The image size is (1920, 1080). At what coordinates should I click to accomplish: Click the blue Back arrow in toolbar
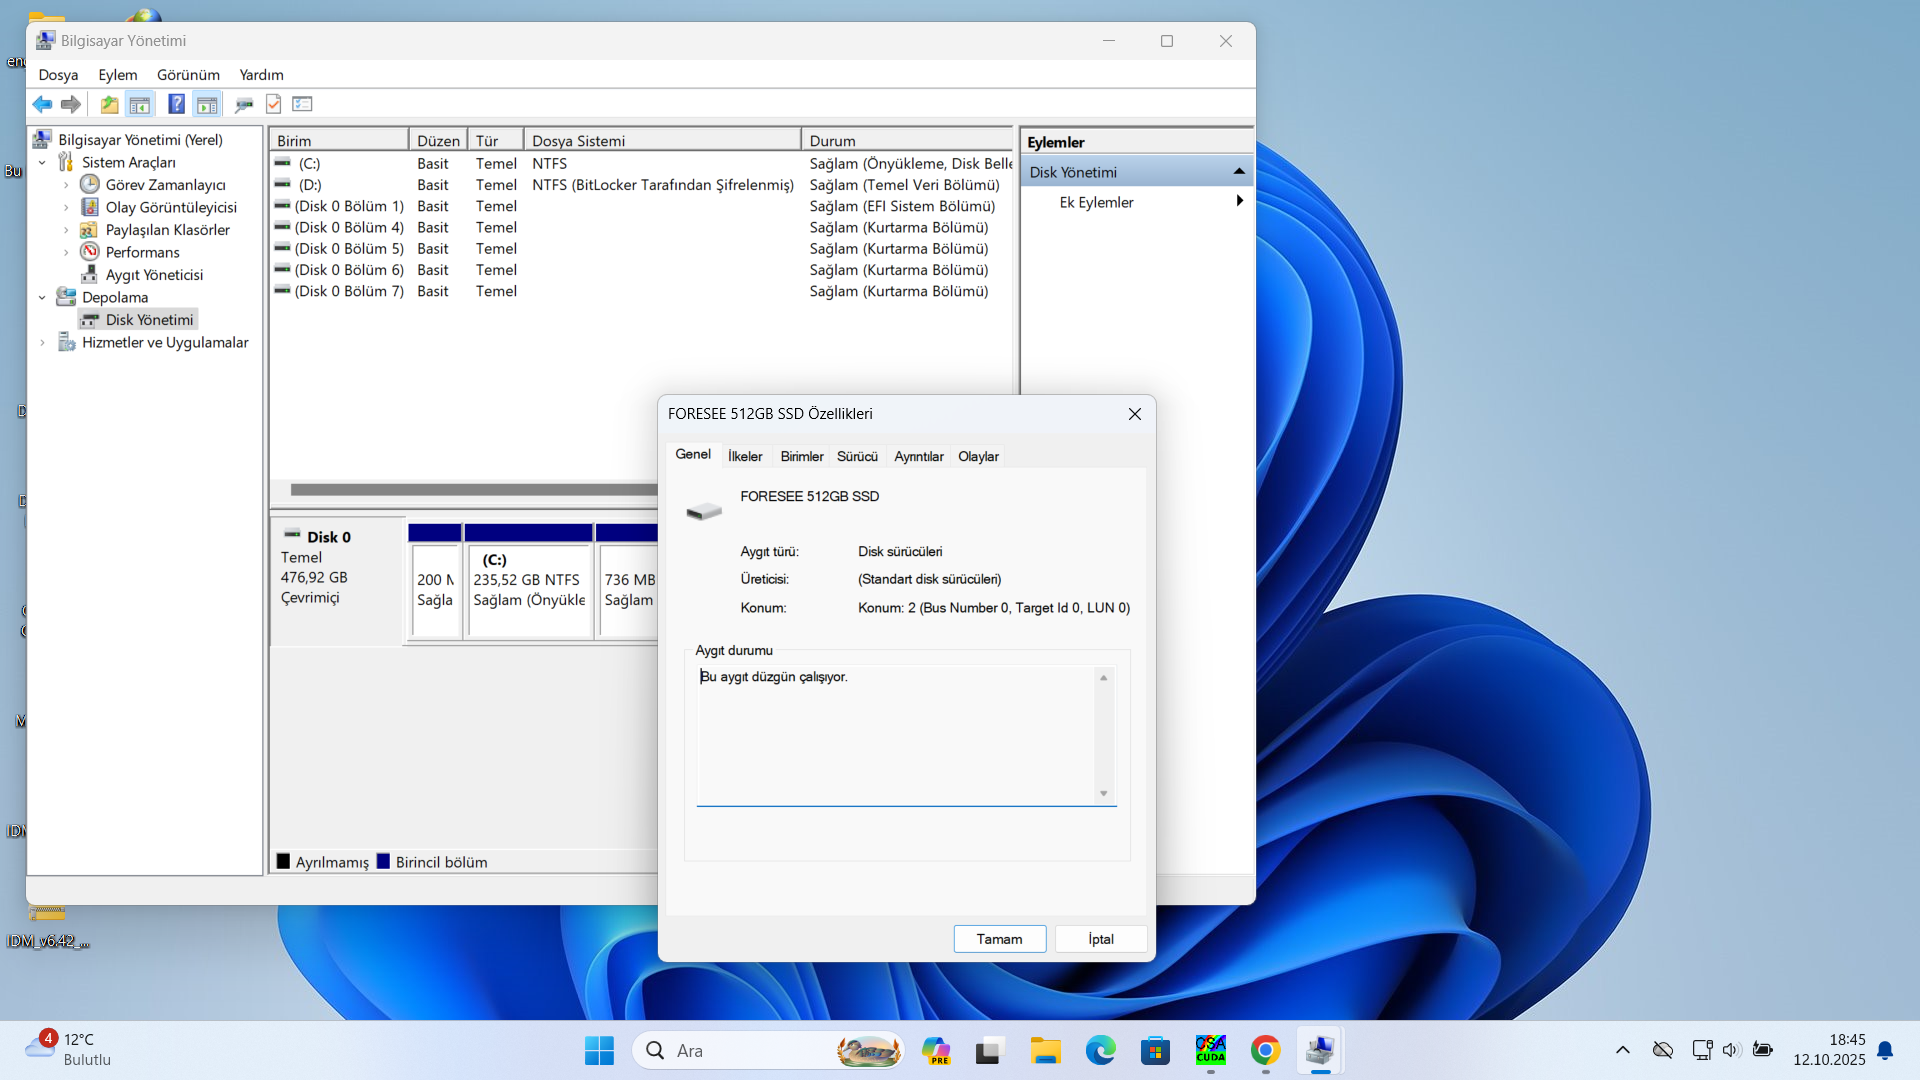42,104
